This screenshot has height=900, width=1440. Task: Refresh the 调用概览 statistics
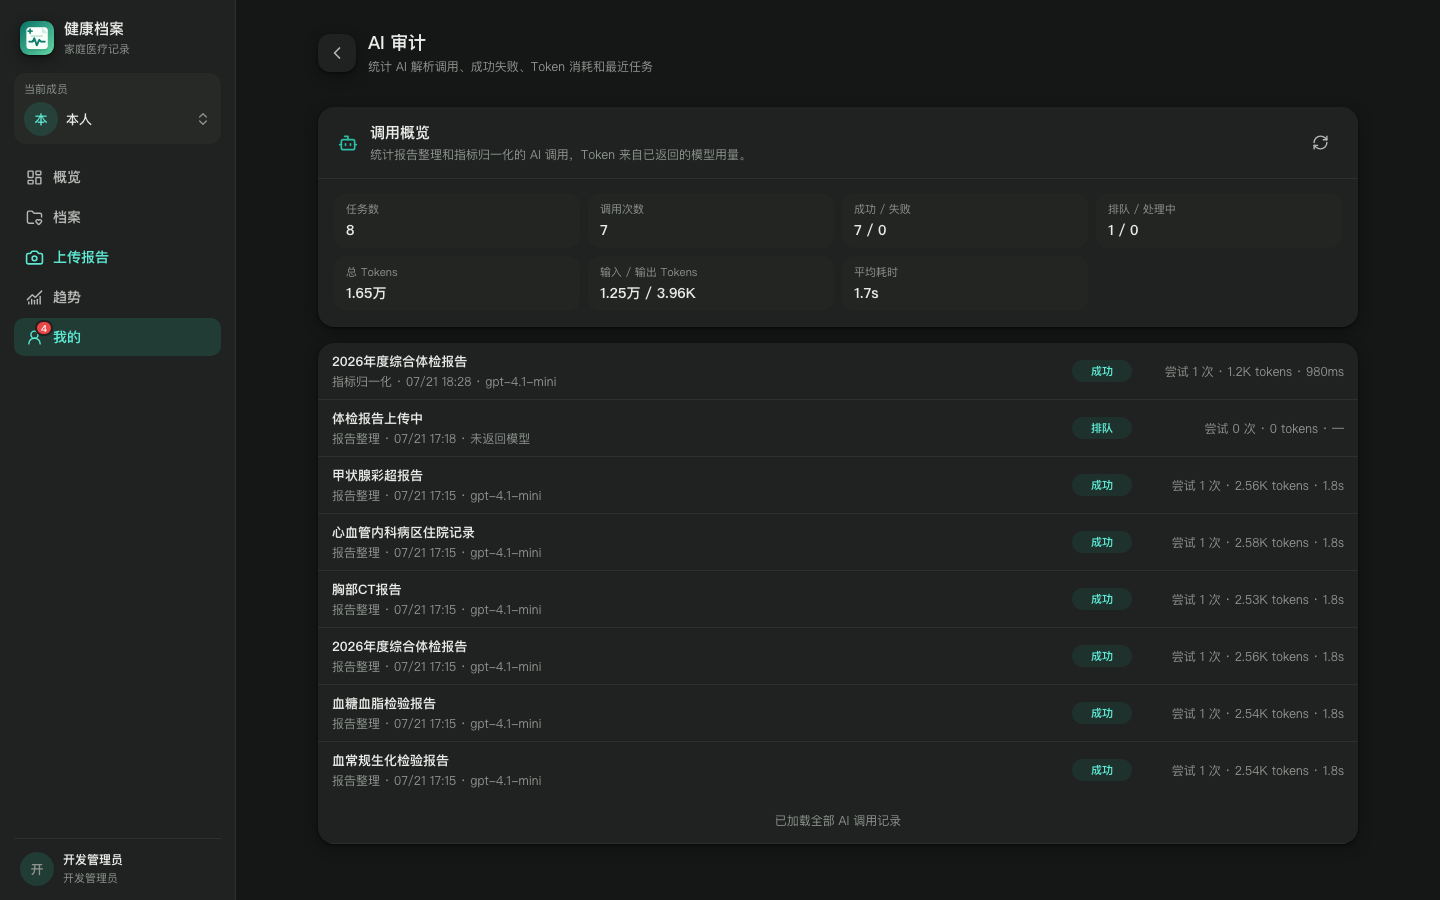click(x=1320, y=143)
